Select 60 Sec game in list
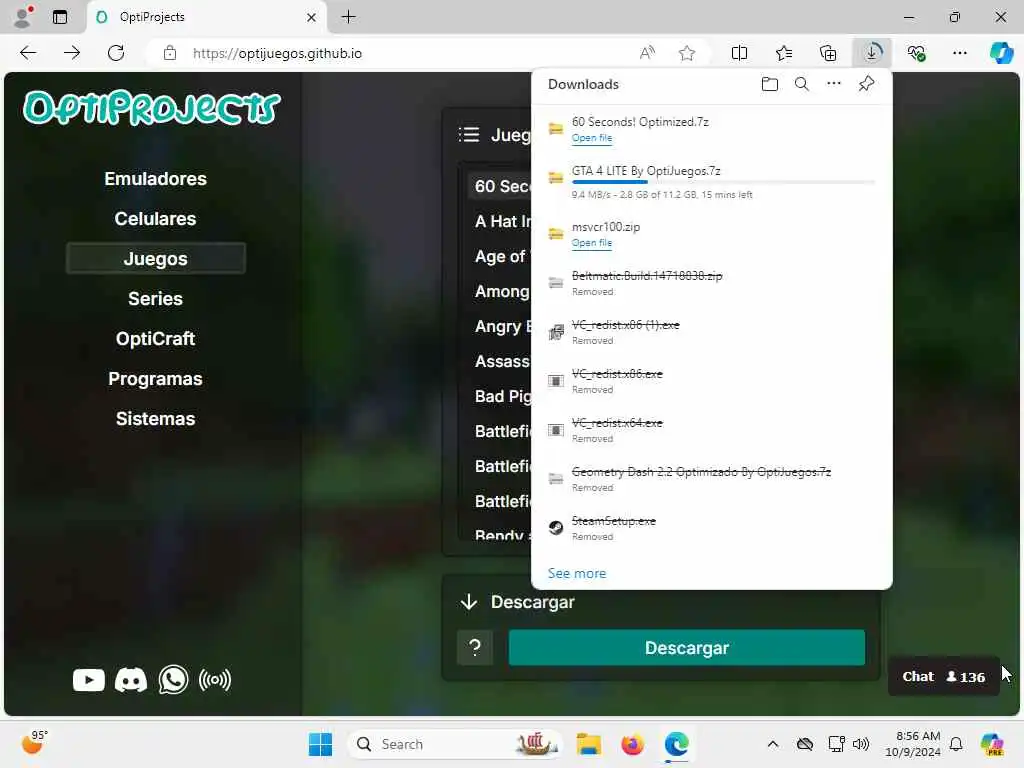Image resolution: width=1024 pixels, height=768 pixels. [x=501, y=186]
